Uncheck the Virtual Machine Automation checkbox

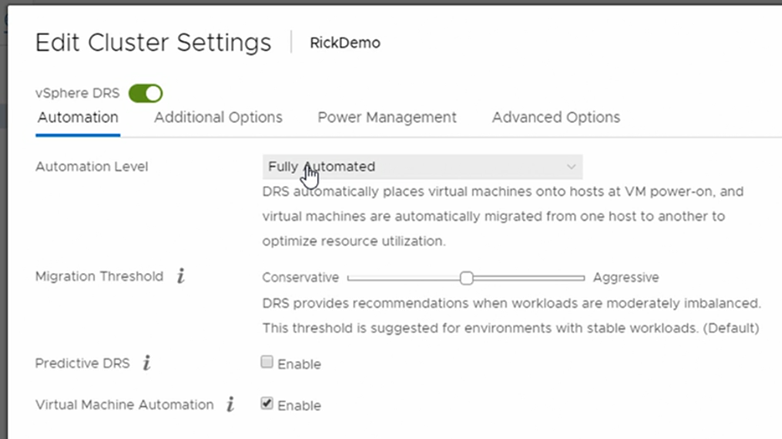[267, 403]
